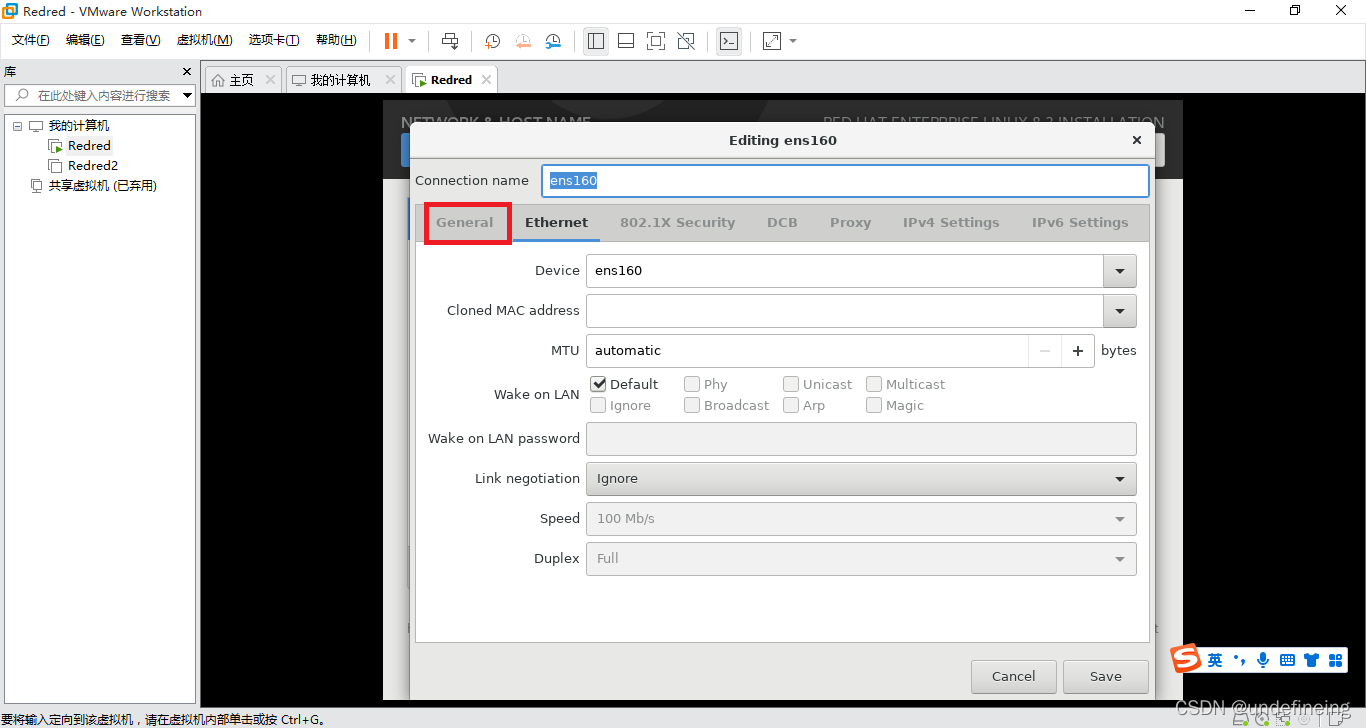Image resolution: width=1366 pixels, height=728 pixels.
Task: Click the stretch guest display icon
Action: pos(772,41)
